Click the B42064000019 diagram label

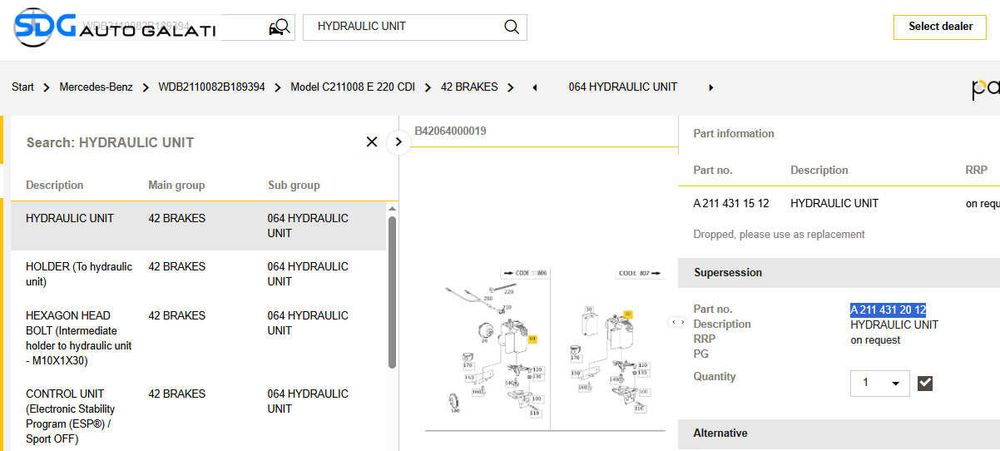450,131
